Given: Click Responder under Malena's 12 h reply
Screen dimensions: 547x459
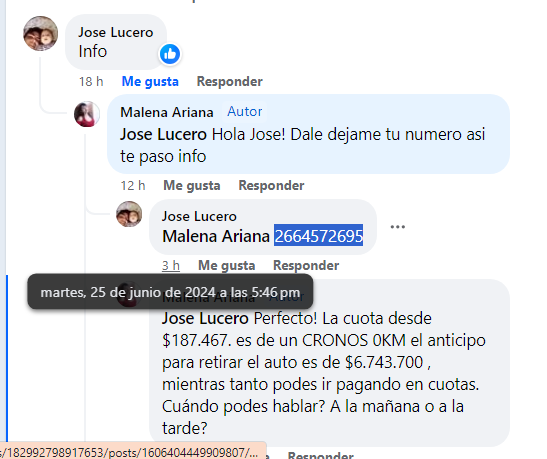Looking at the screenshot, I should pyautogui.click(x=271, y=185).
